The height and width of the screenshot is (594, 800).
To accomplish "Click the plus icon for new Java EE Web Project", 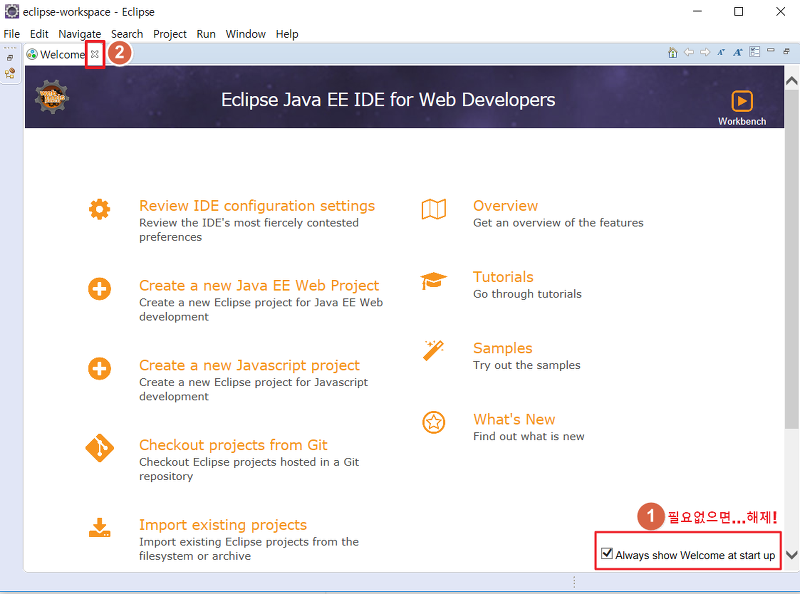I will [99, 289].
